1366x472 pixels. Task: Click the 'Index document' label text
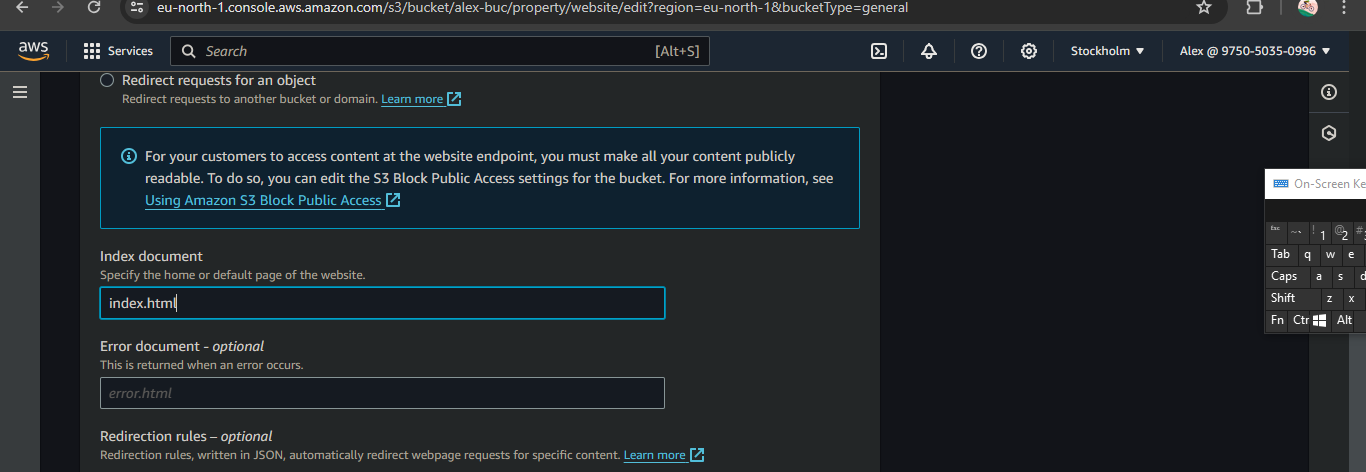pyautogui.click(x=151, y=256)
